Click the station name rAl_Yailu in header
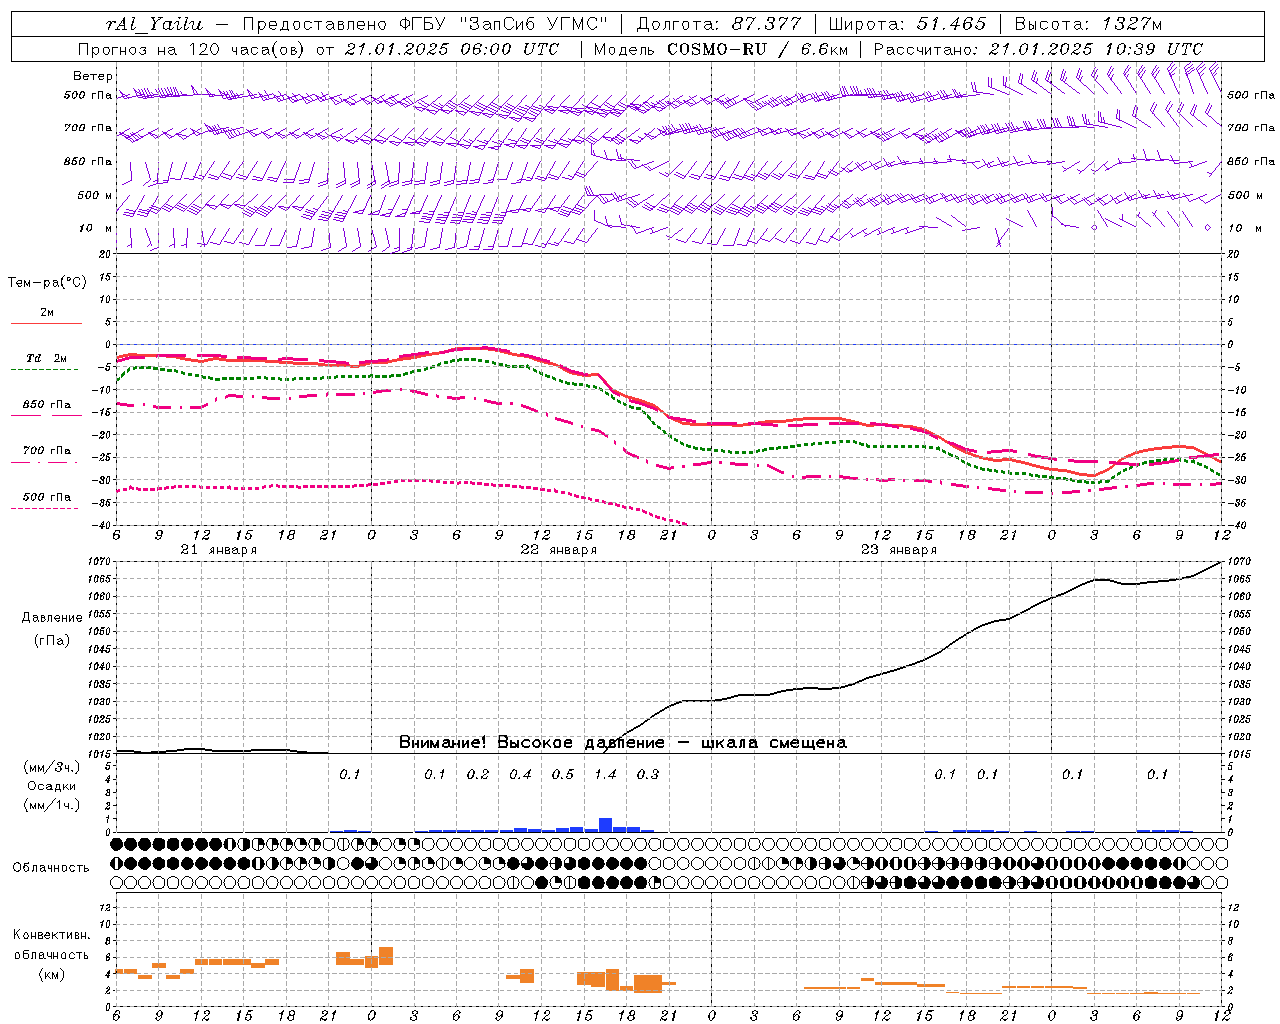 point(154,24)
